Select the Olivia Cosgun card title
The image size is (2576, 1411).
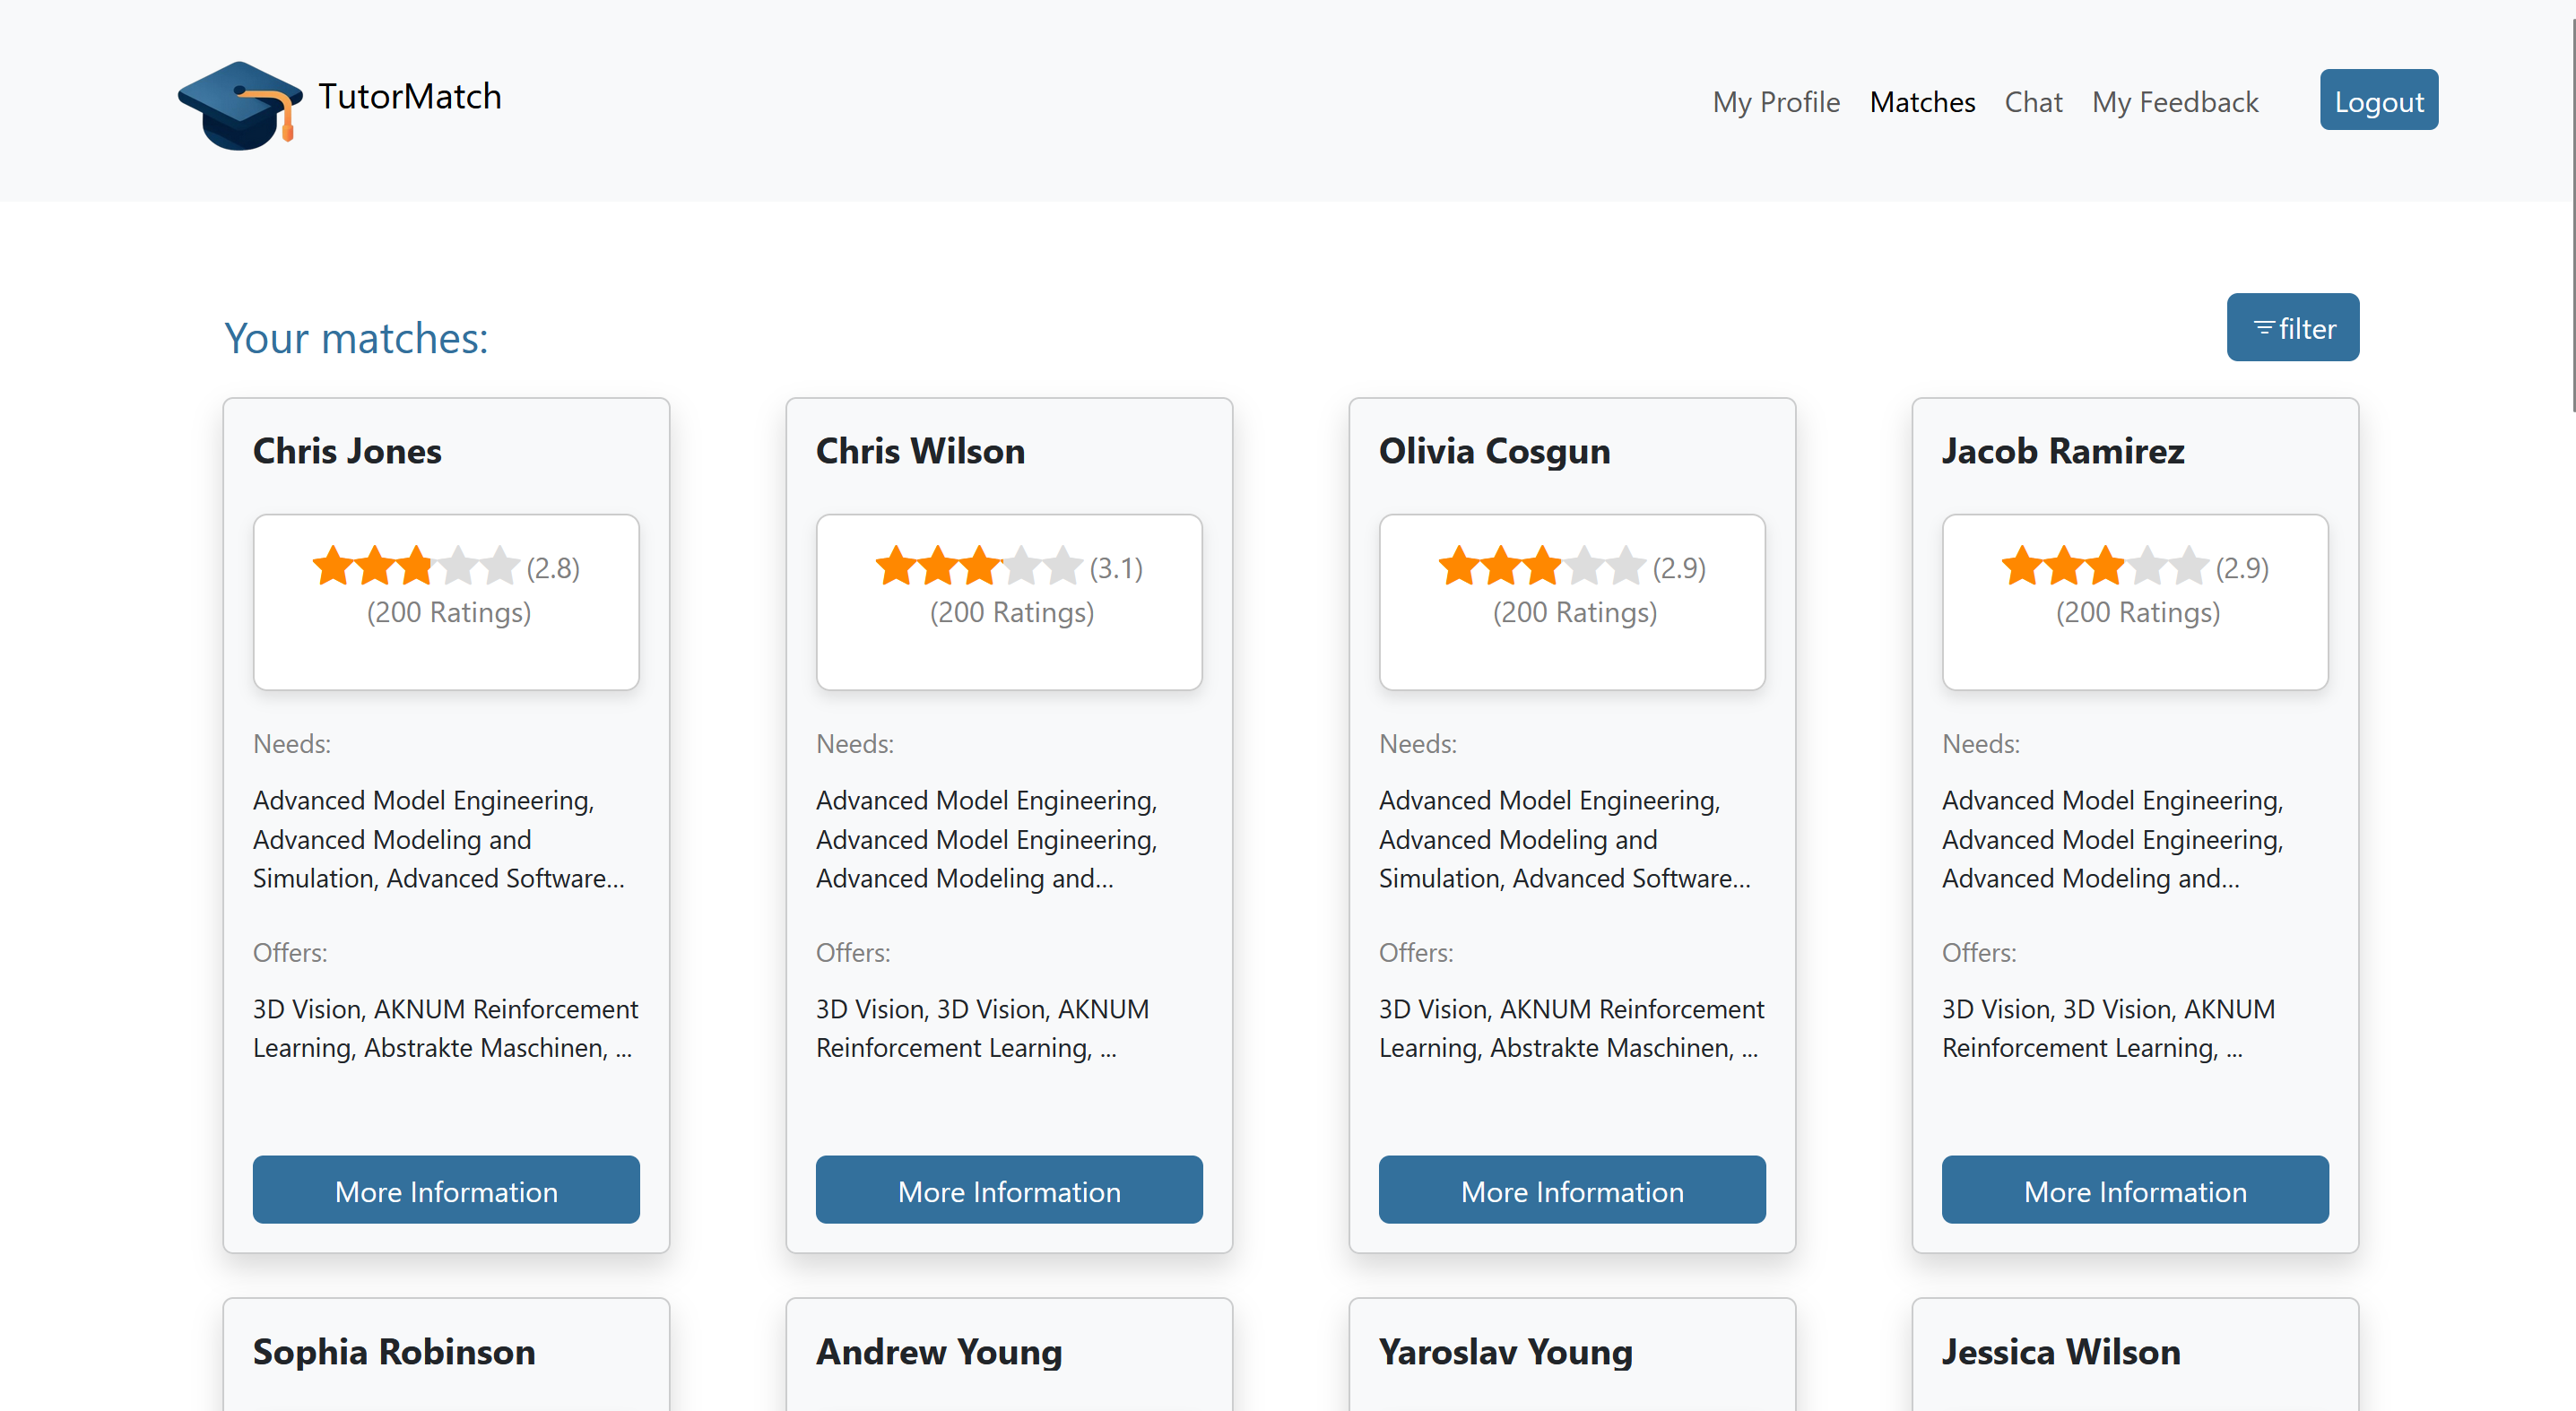pos(1494,452)
